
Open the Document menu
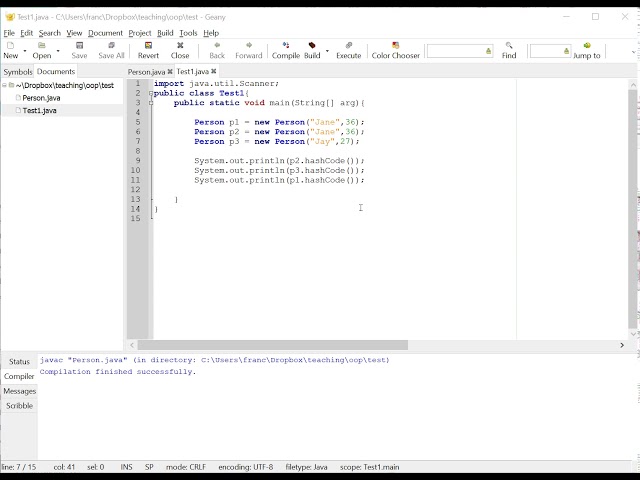(x=105, y=33)
